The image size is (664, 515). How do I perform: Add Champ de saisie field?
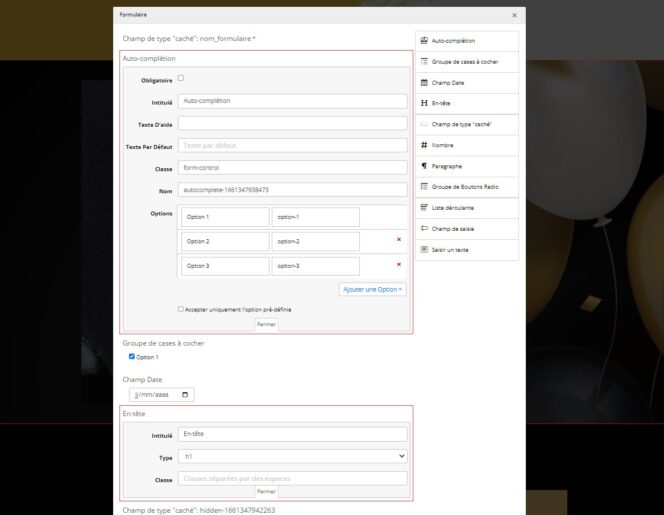[467, 229]
